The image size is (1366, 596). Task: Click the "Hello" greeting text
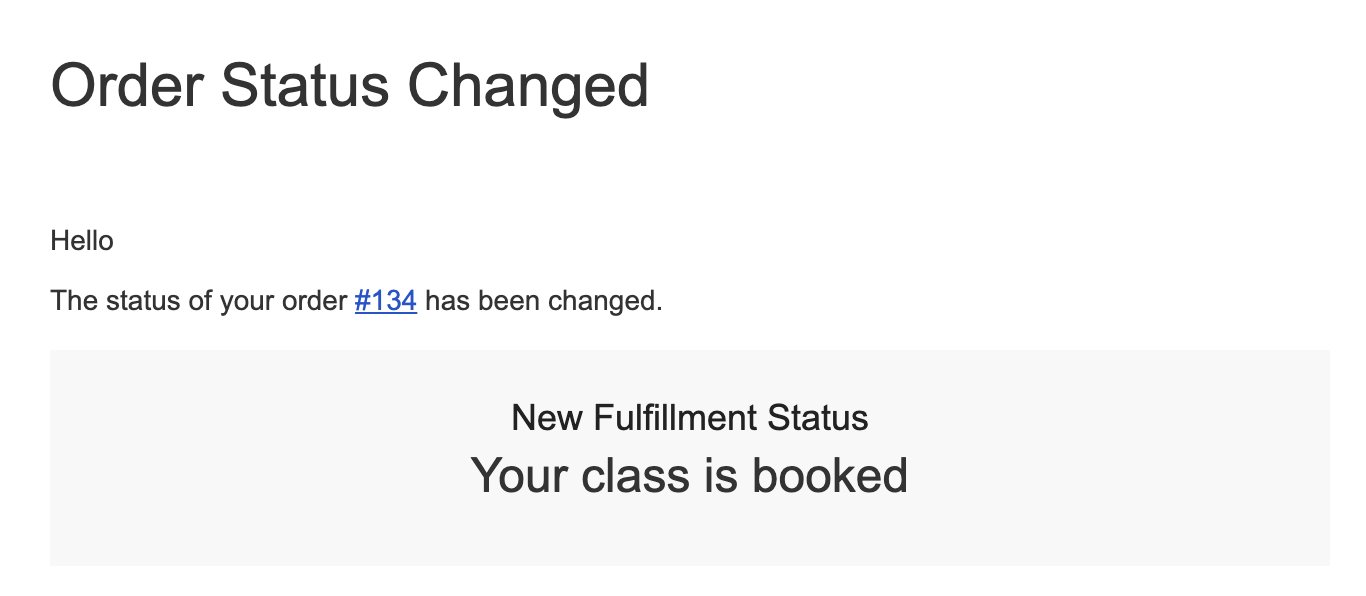coord(82,241)
